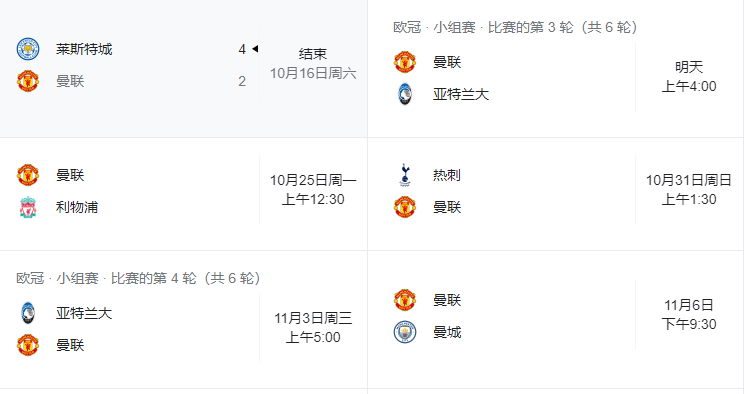Click the Liverpool (利物浦) crest icon

28,207
